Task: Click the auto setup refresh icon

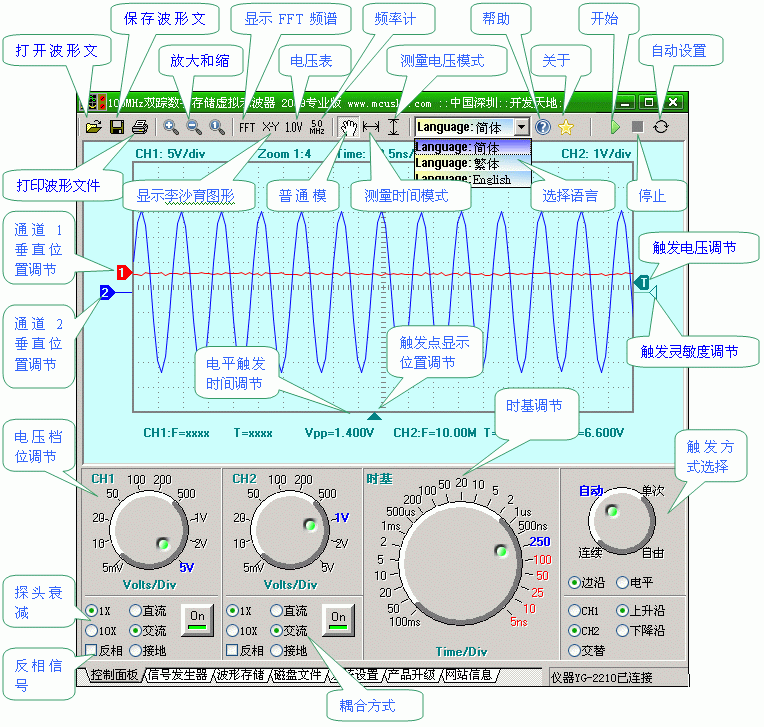Action: 660,127
